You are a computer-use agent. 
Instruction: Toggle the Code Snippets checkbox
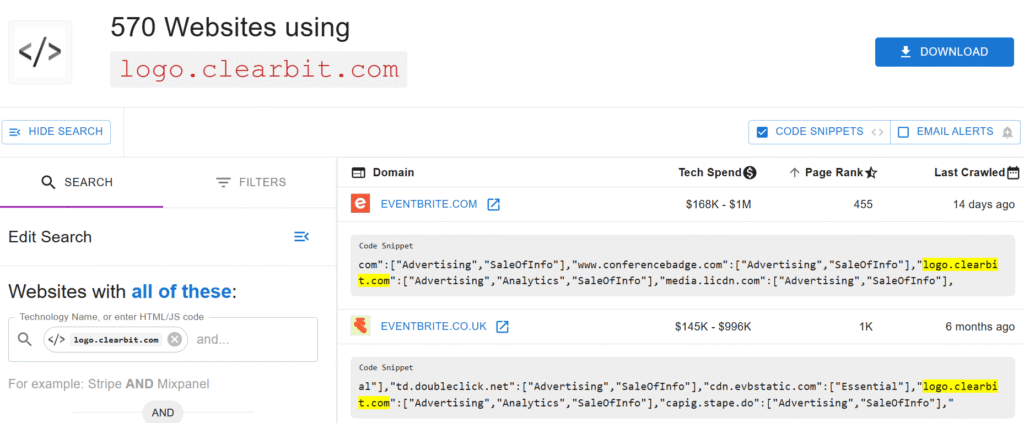click(762, 132)
